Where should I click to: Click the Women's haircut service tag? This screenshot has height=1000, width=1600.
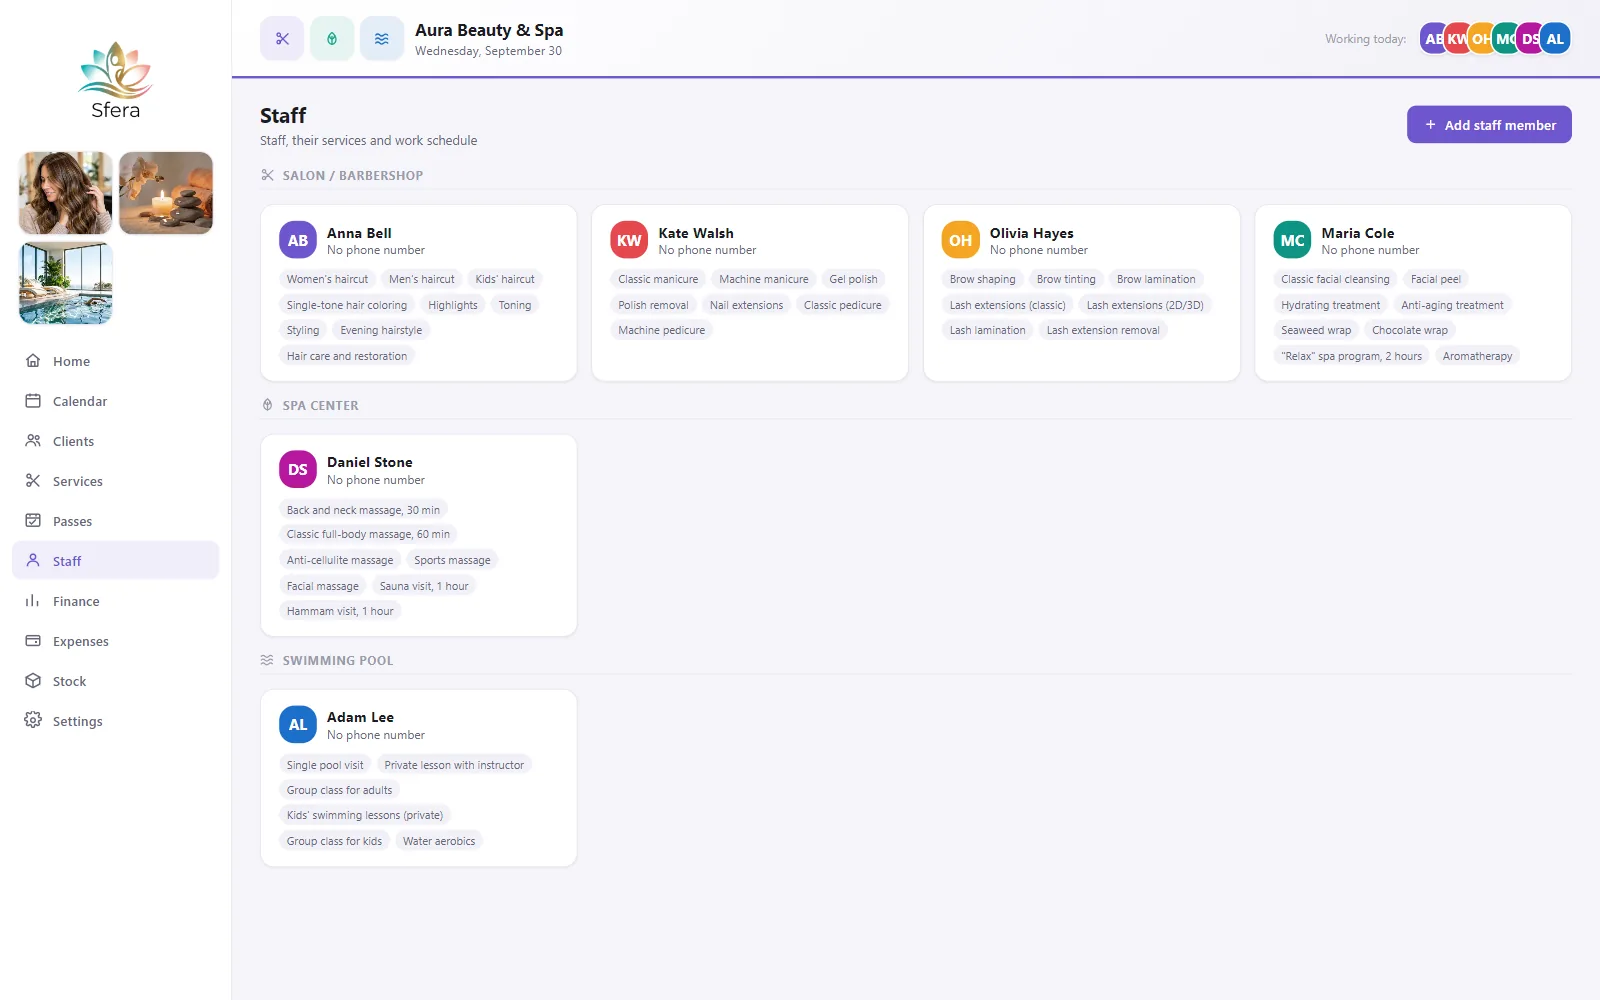pyautogui.click(x=327, y=279)
